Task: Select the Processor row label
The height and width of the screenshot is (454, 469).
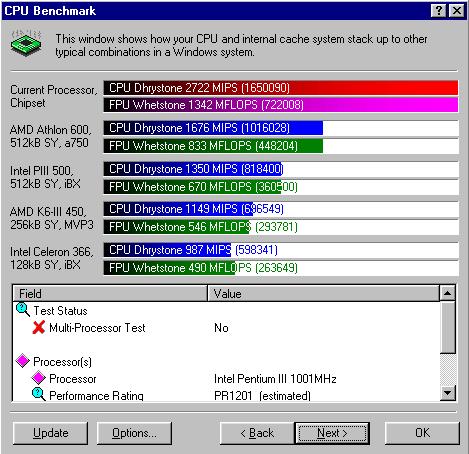Action: [73, 379]
